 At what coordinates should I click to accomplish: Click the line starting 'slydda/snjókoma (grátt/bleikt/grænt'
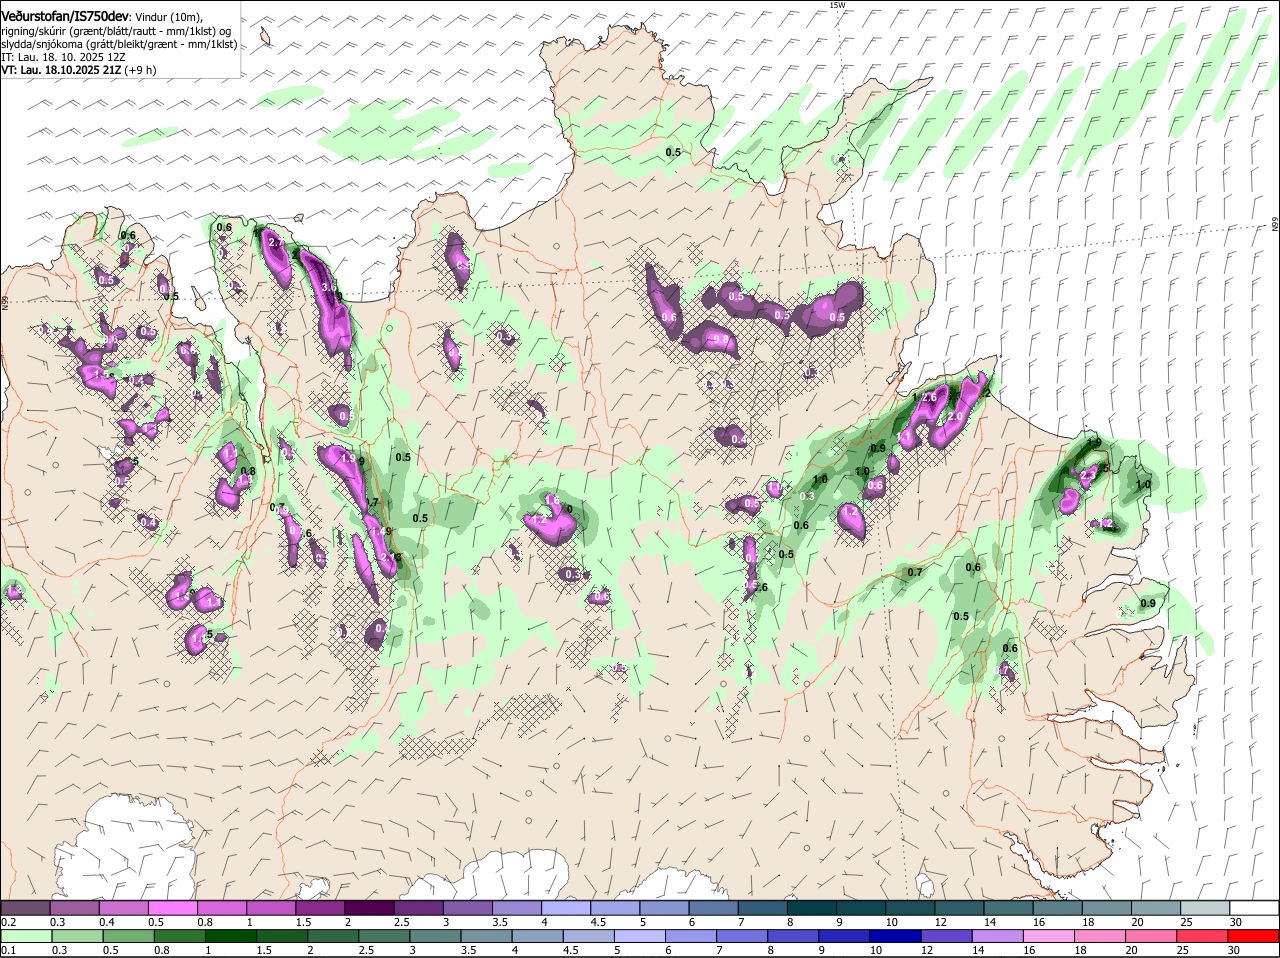tap(119, 44)
